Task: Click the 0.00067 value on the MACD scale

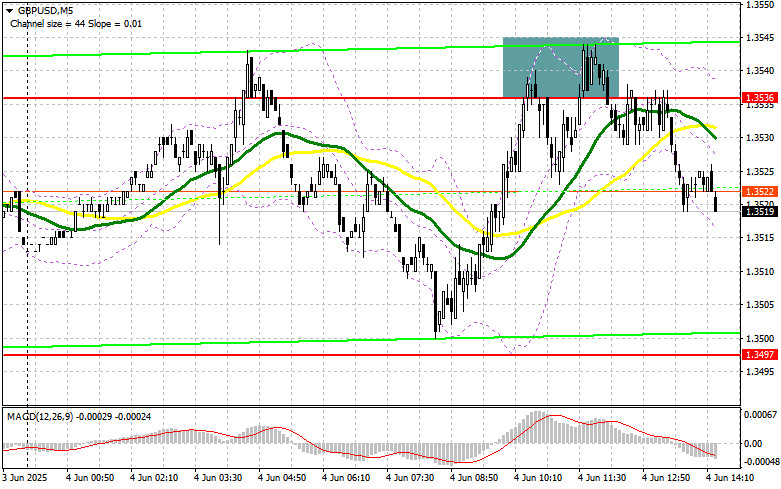Action: (x=760, y=415)
